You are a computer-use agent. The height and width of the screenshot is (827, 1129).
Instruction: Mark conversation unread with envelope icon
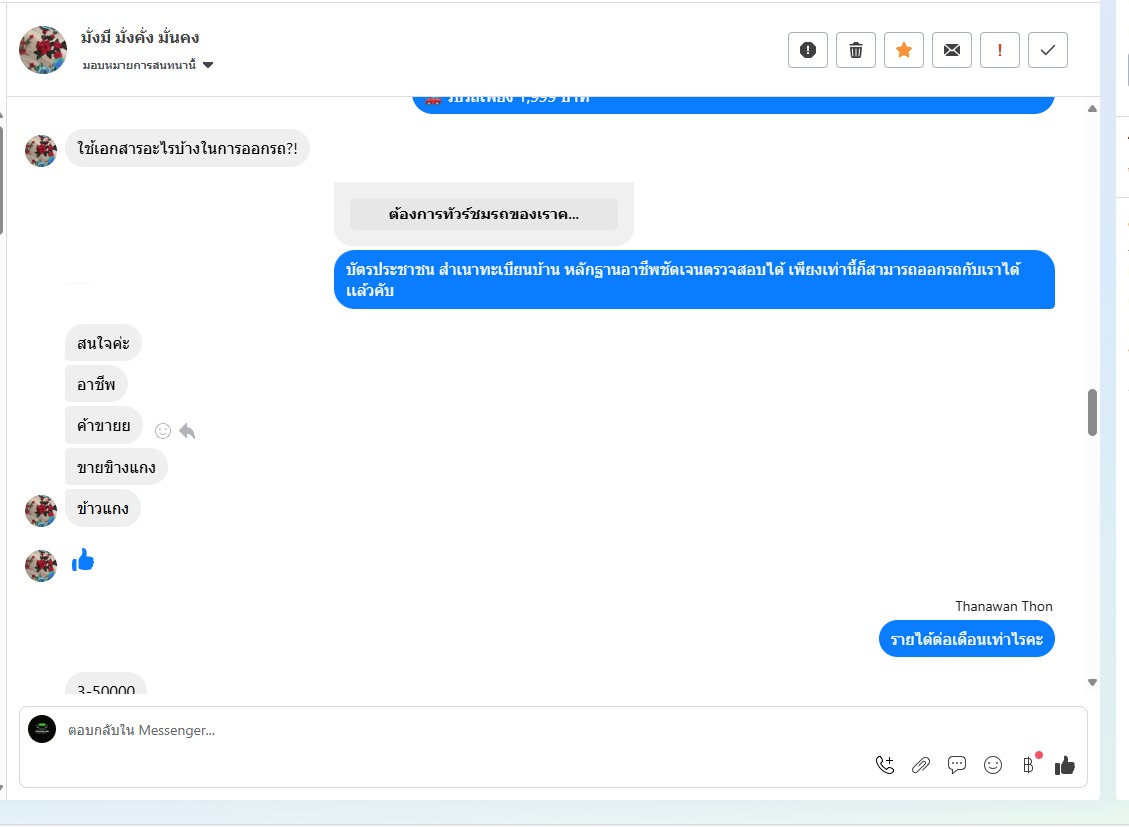952,50
